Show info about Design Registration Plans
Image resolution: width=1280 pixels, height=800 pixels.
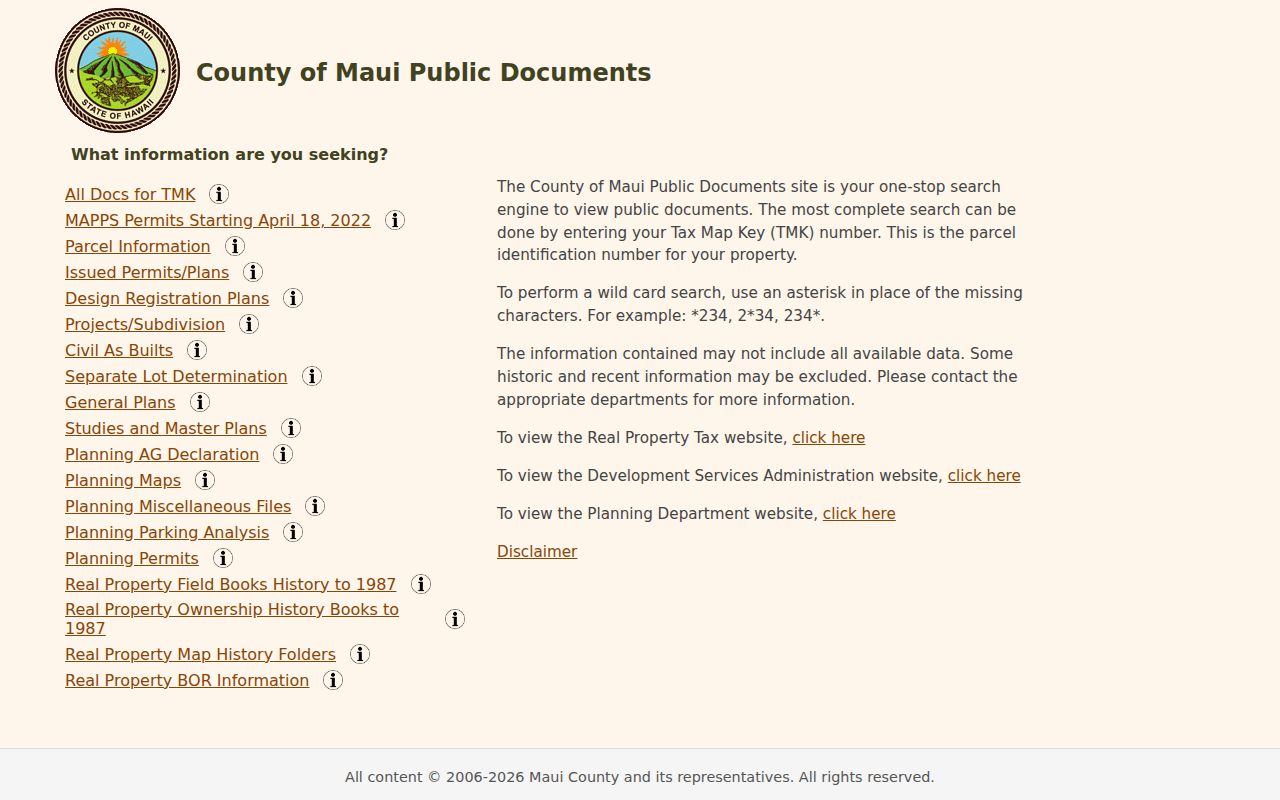(x=293, y=298)
